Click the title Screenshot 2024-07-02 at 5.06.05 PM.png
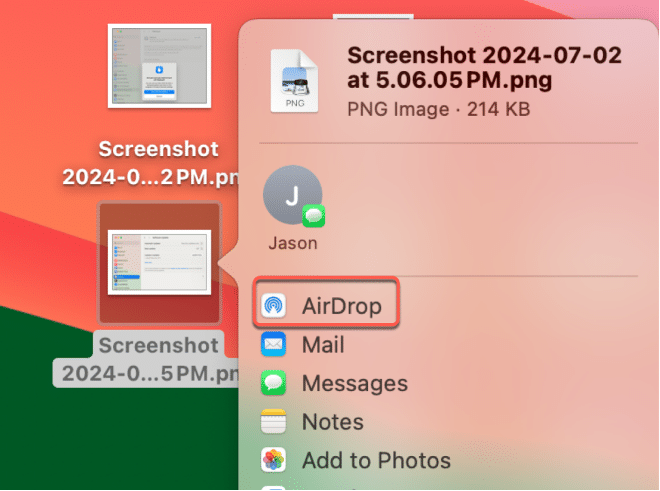The width and height of the screenshot is (660, 491). [484, 68]
